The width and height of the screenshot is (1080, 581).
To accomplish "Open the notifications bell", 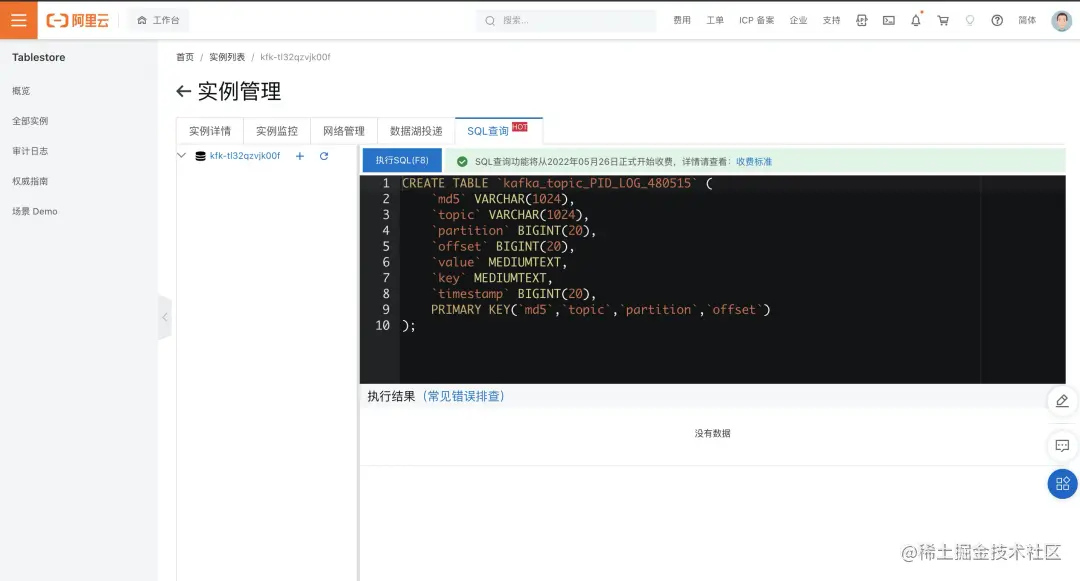I will [x=915, y=21].
